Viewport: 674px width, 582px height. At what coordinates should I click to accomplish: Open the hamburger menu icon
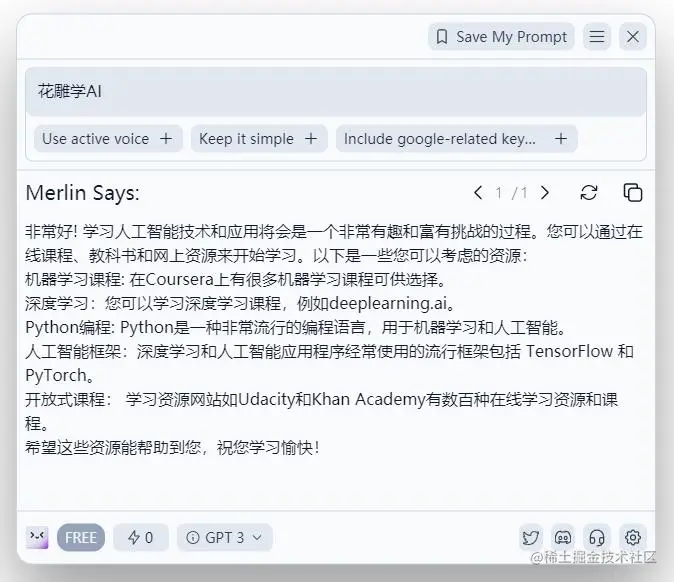(597, 37)
